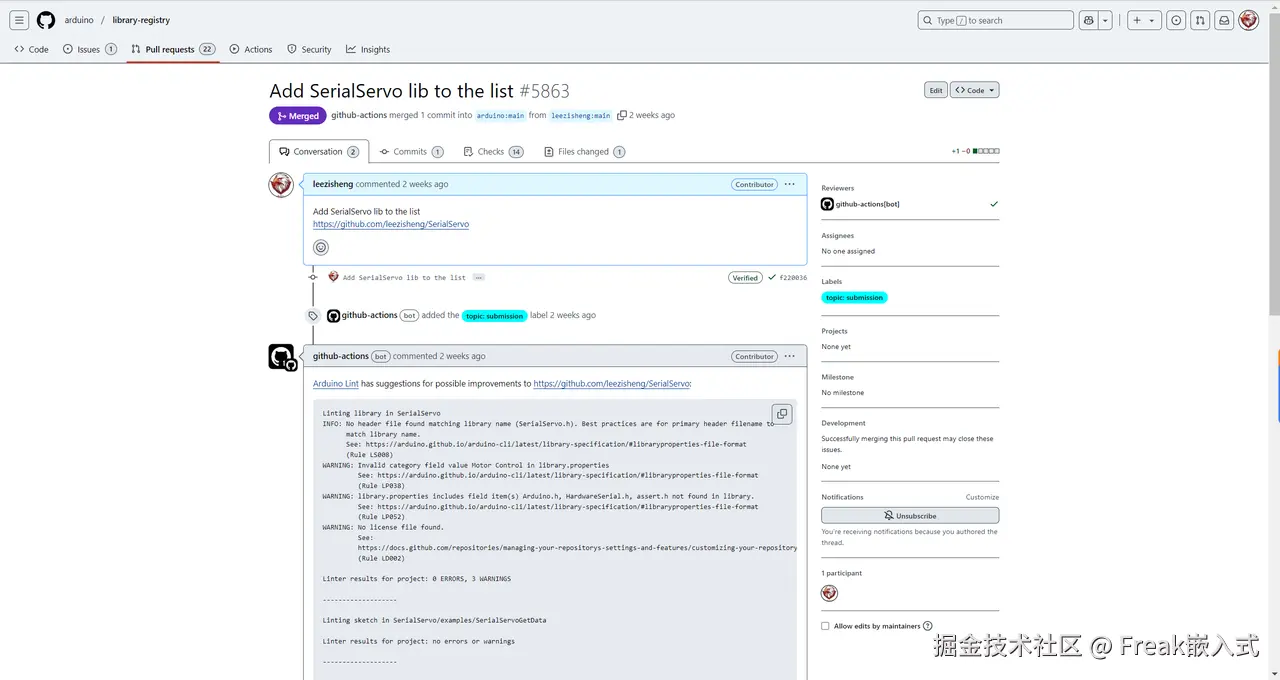Screen dimensions: 1280x680
Task: Open the notifications inbox icon
Action: (x=1224, y=20)
